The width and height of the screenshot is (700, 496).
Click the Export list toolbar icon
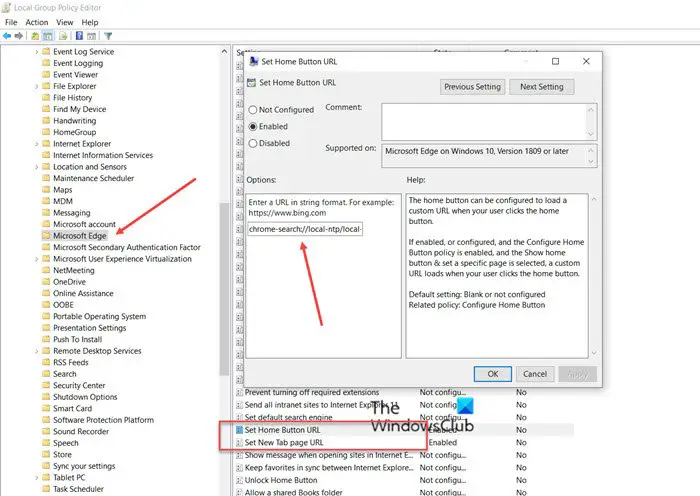pyautogui.click(x=63, y=36)
